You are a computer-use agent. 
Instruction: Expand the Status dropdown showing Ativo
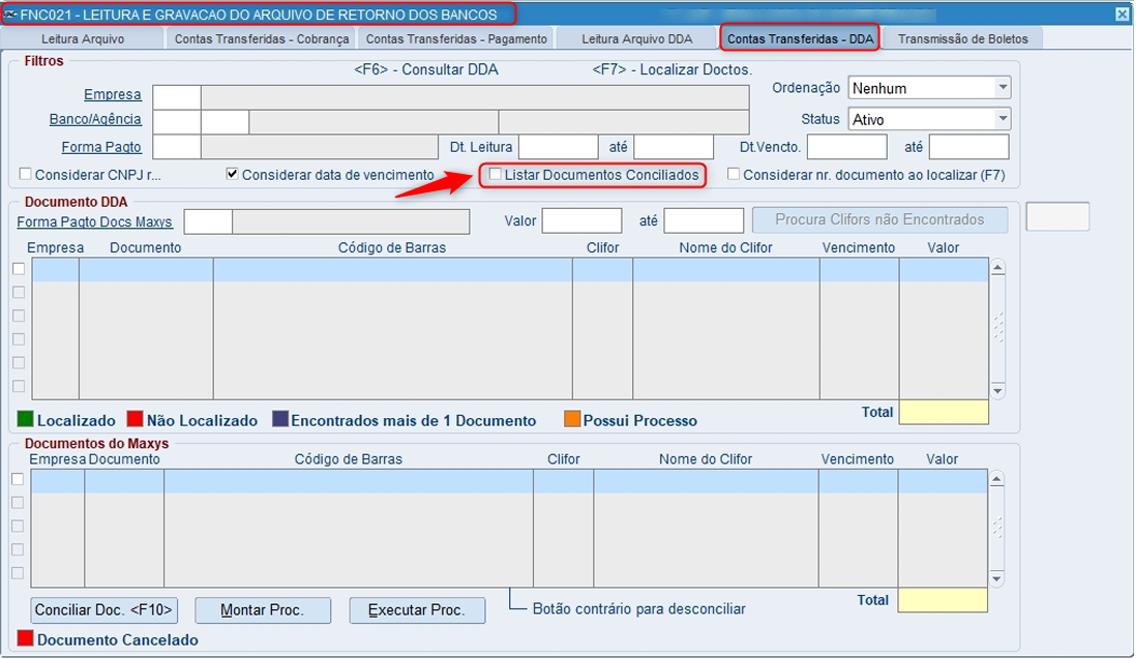click(x=1003, y=119)
